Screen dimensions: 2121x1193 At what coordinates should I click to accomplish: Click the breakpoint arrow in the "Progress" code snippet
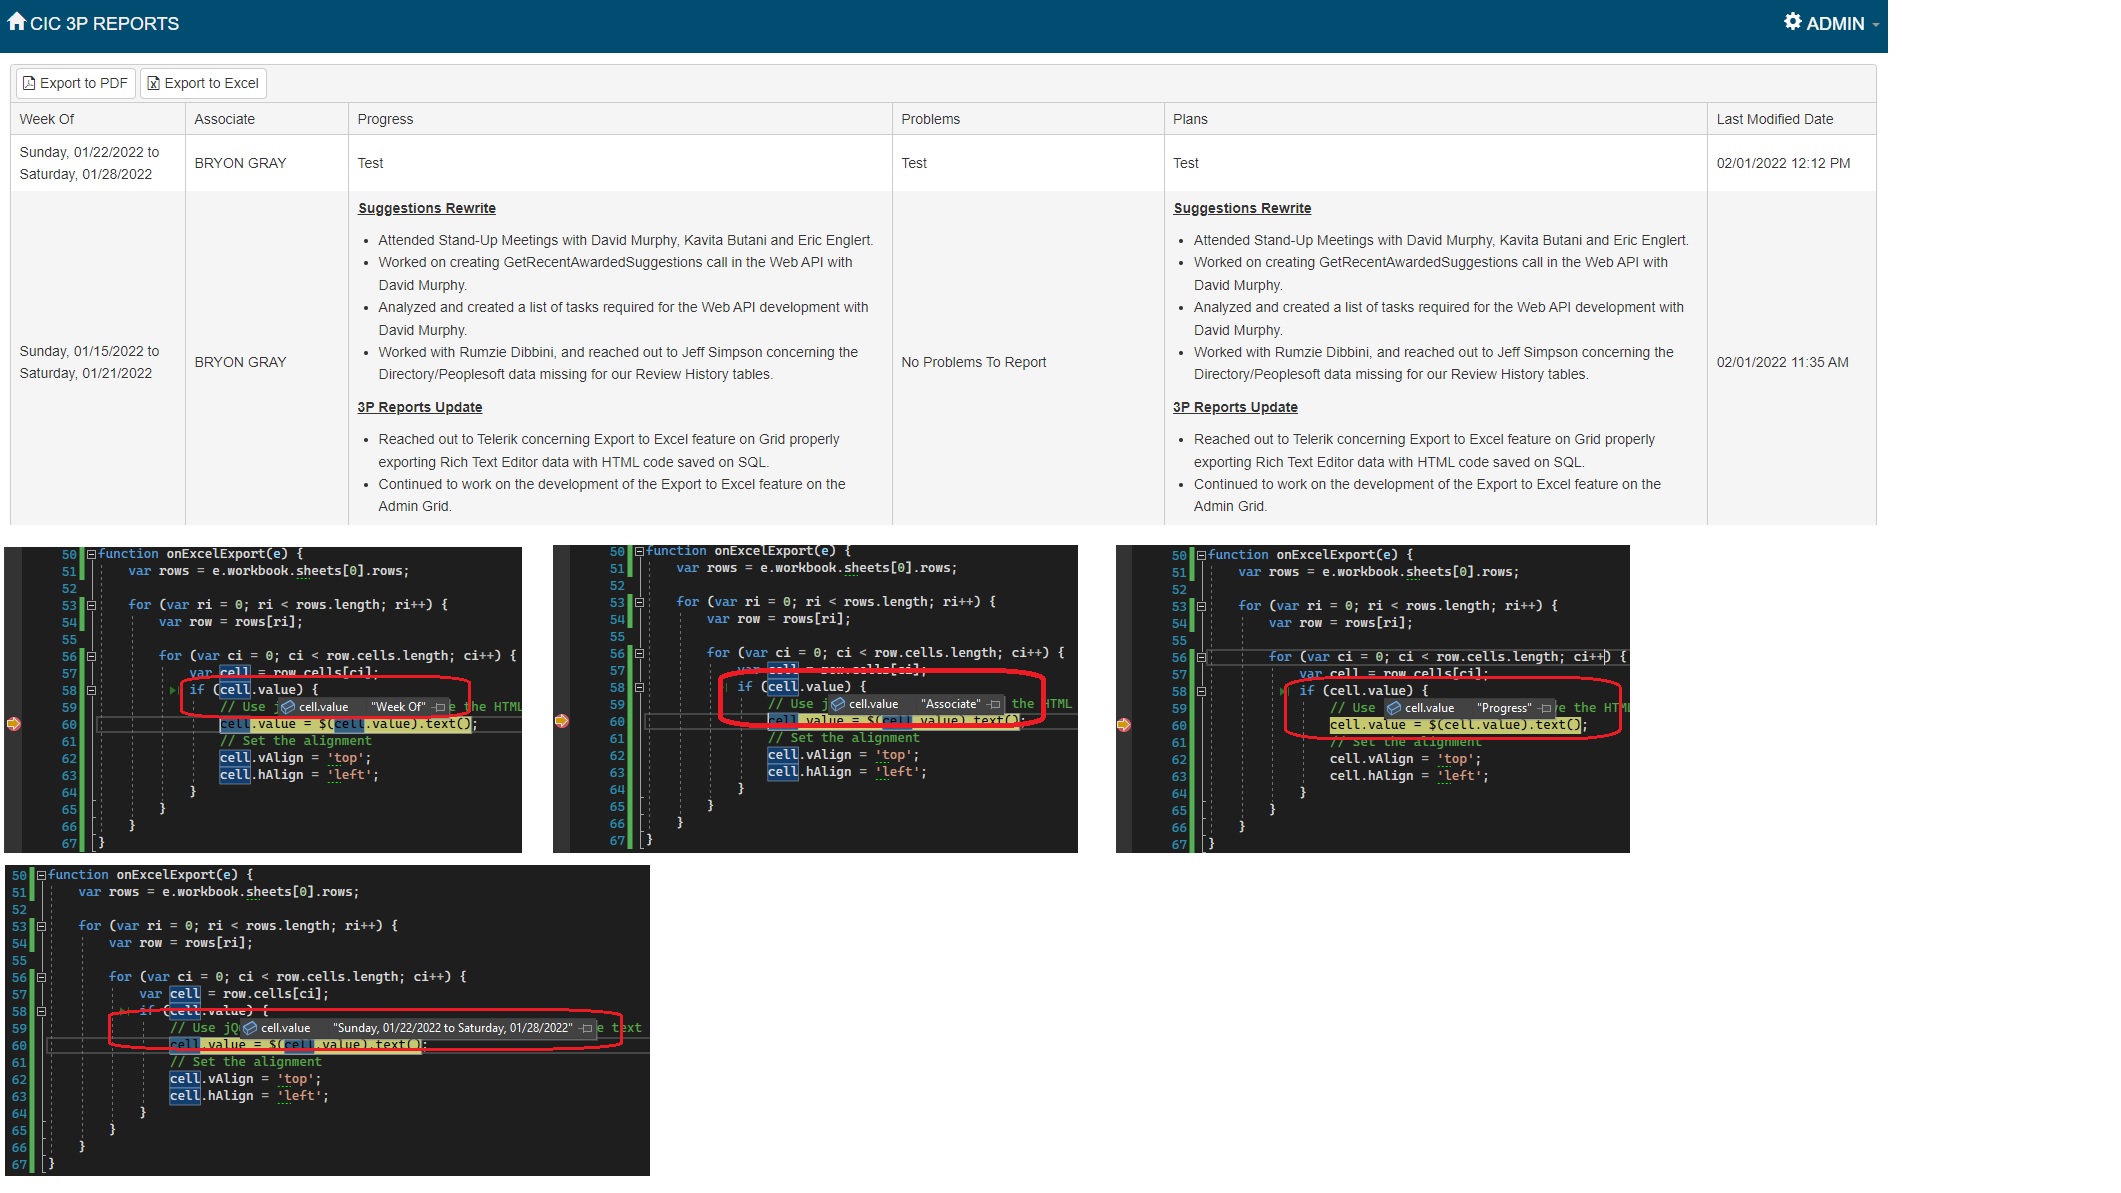coord(1124,725)
